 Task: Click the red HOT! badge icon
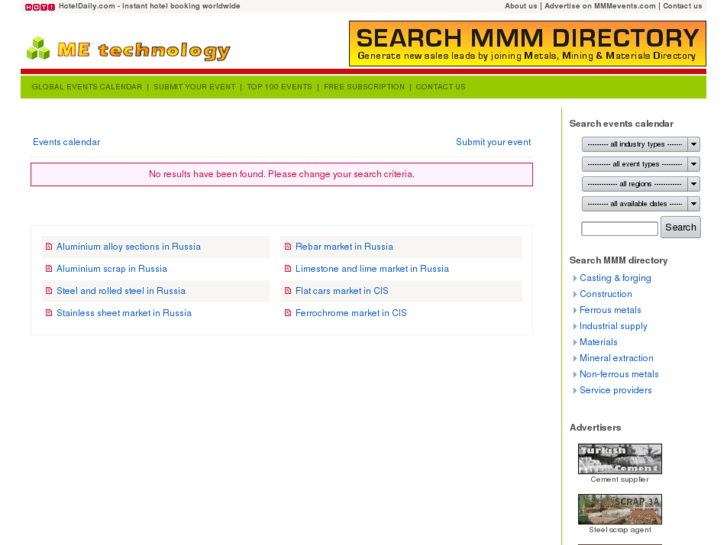40,6
